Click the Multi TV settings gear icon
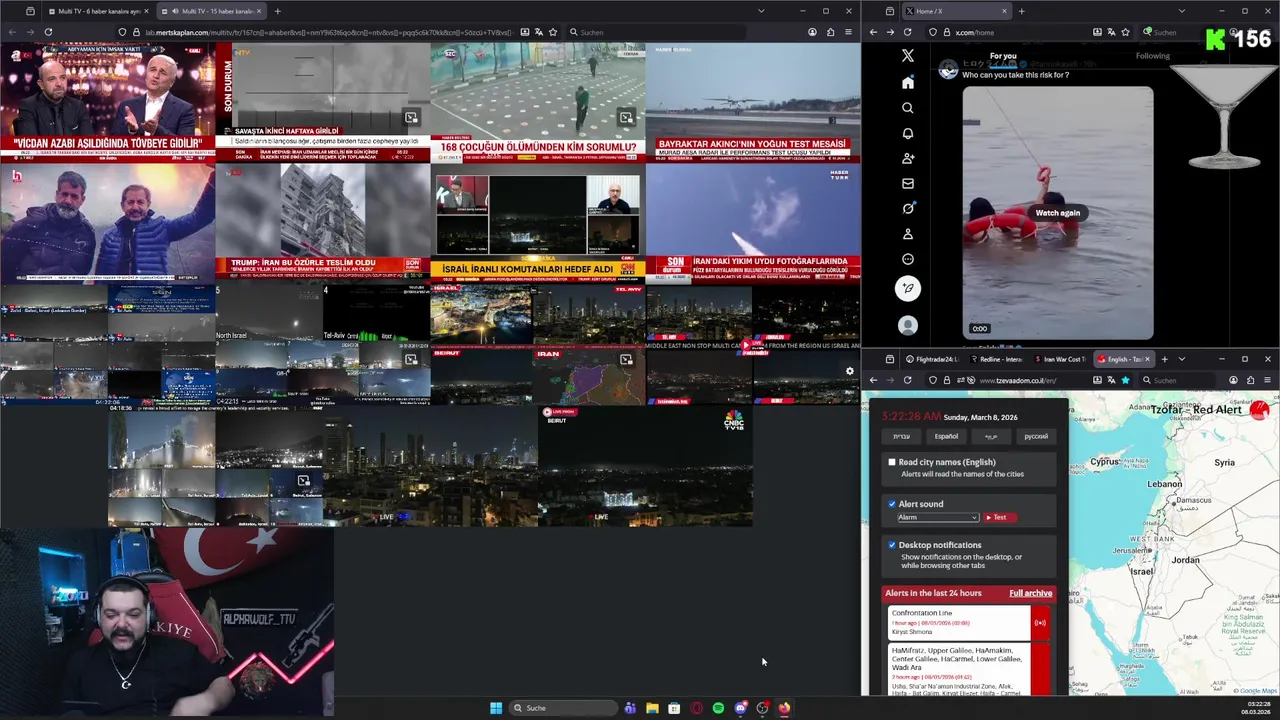Image resolution: width=1280 pixels, height=720 pixels. tap(850, 371)
